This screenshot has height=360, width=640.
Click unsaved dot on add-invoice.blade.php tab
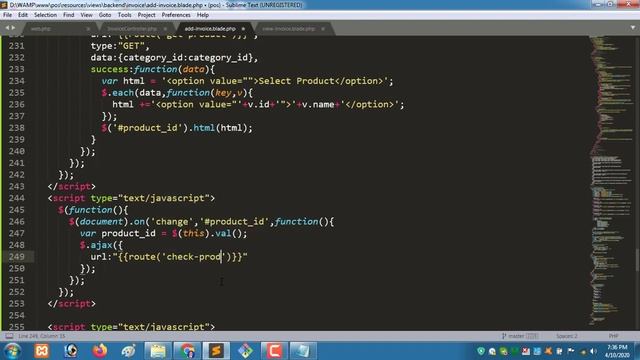[243, 29]
